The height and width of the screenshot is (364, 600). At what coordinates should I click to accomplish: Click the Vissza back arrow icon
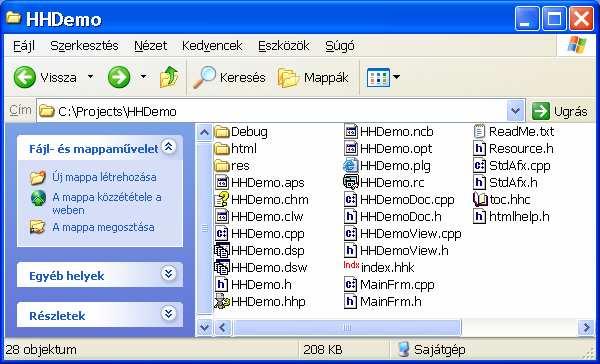click(24, 77)
